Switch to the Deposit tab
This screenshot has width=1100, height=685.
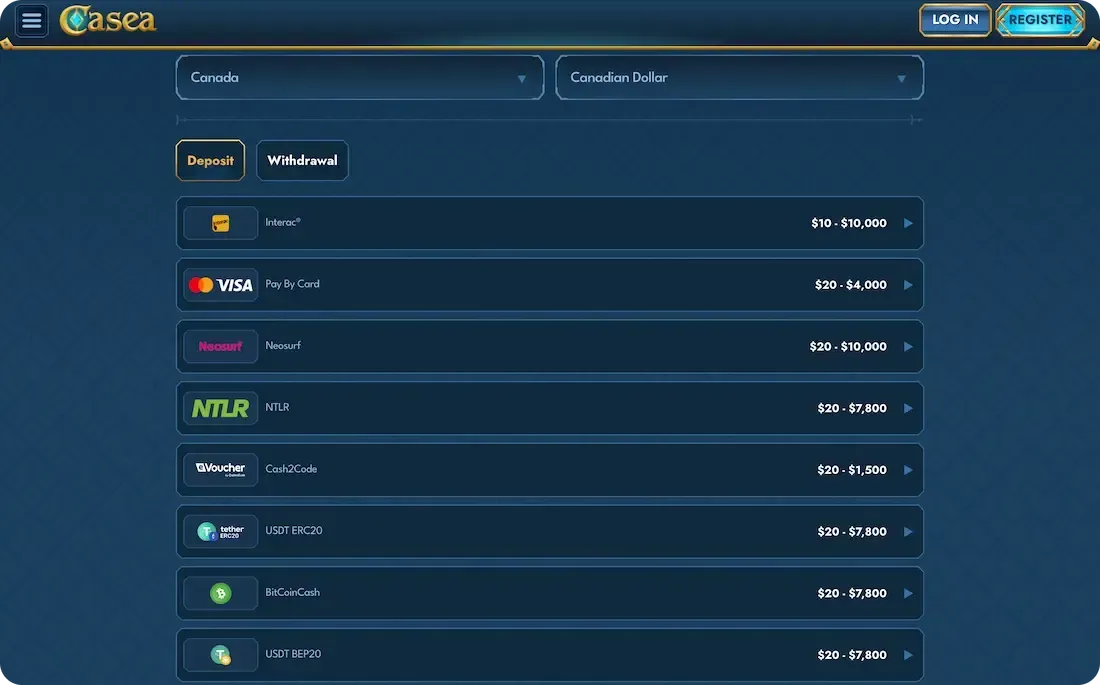coord(210,160)
